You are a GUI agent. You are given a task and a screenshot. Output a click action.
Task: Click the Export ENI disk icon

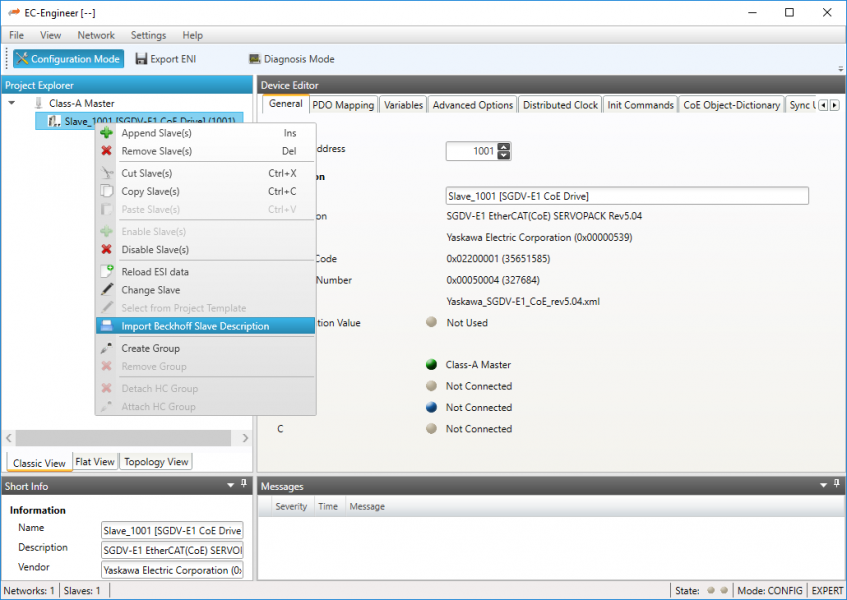(142, 59)
